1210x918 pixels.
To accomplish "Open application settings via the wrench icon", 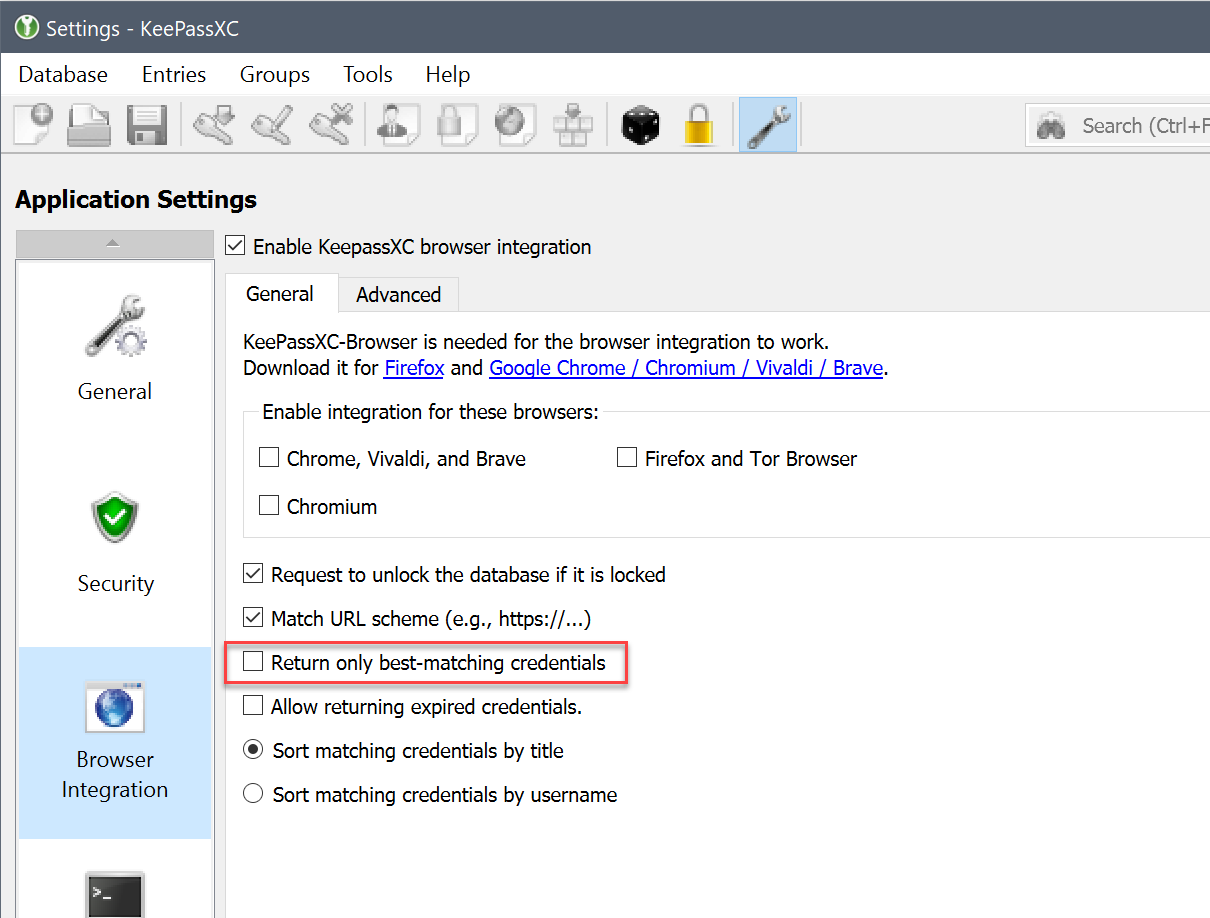I will pos(768,124).
